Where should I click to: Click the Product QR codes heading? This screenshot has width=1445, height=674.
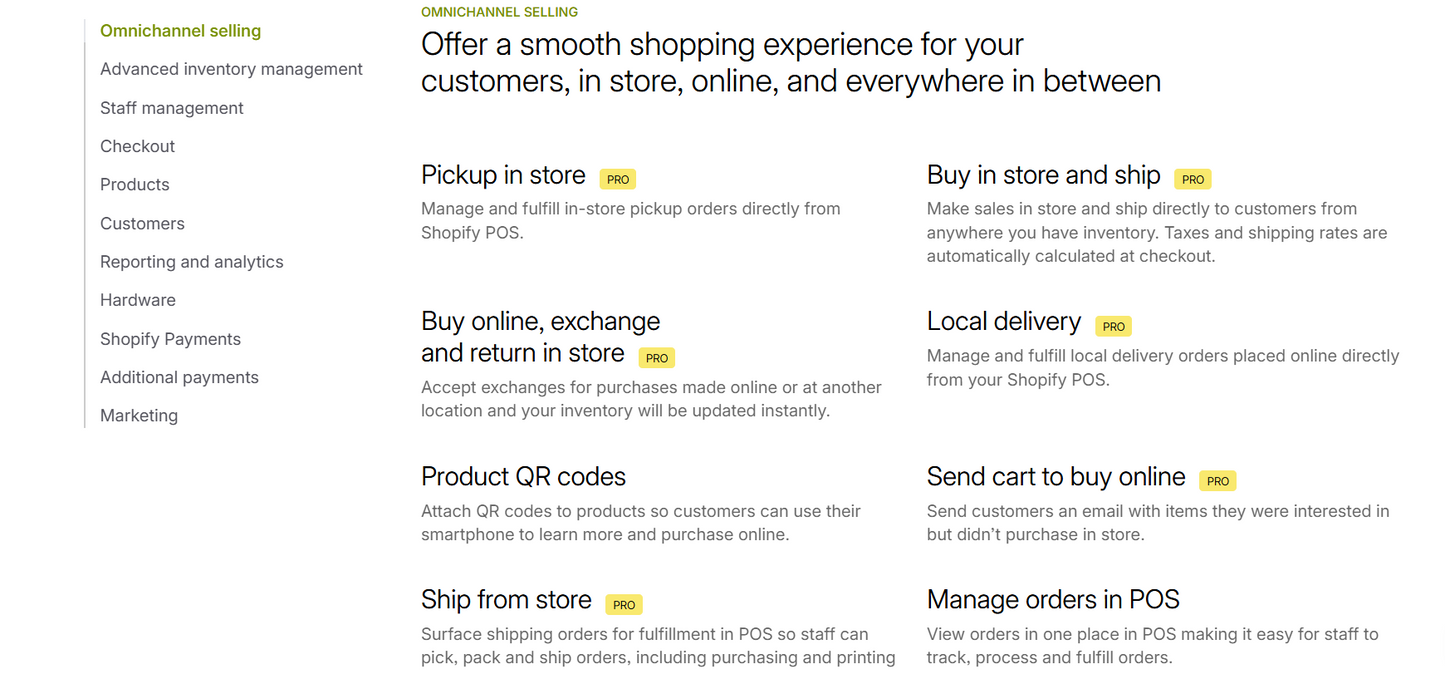[523, 476]
